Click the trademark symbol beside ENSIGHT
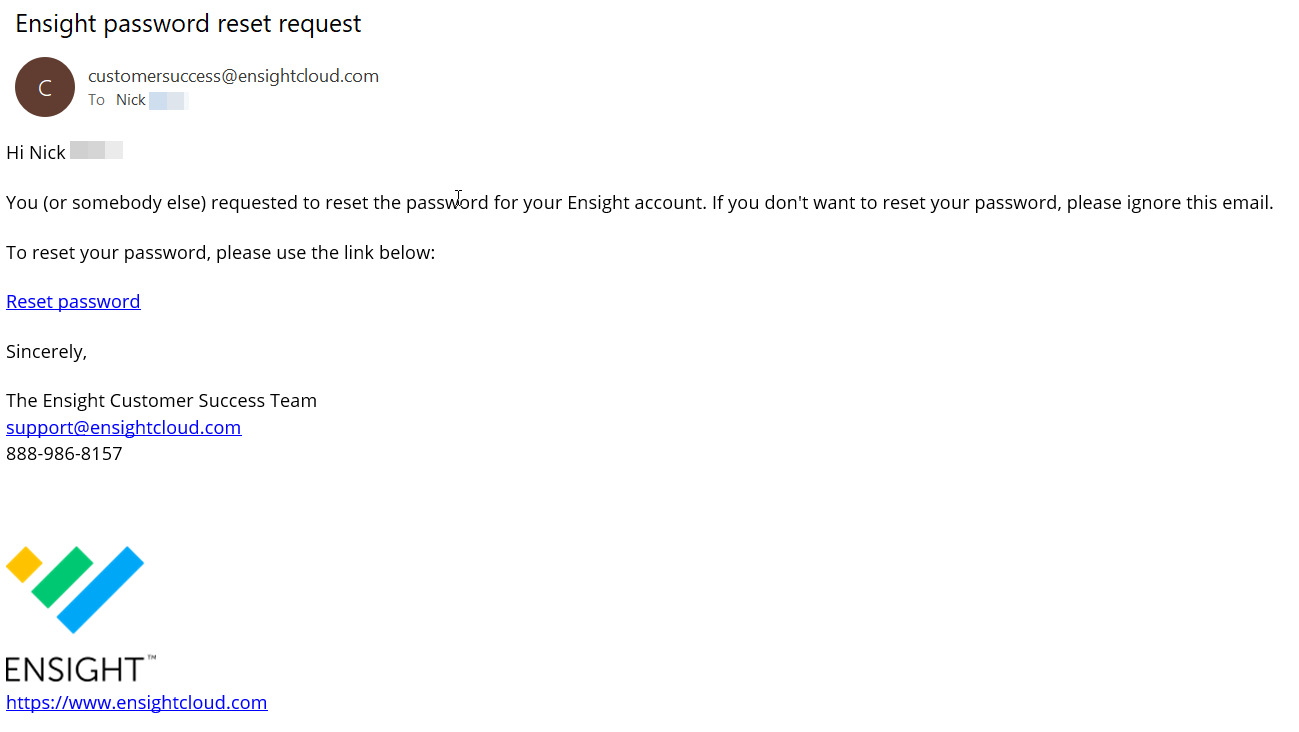The height and width of the screenshot is (732, 1299). coord(152,658)
